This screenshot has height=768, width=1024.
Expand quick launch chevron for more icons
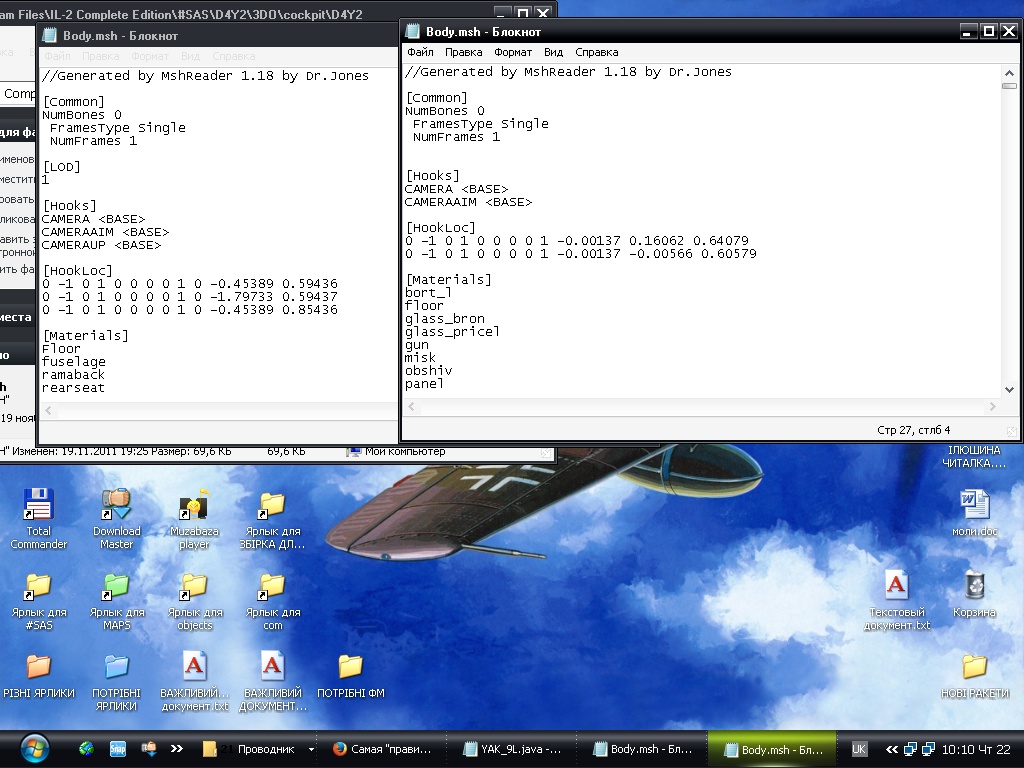click(176, 749)
